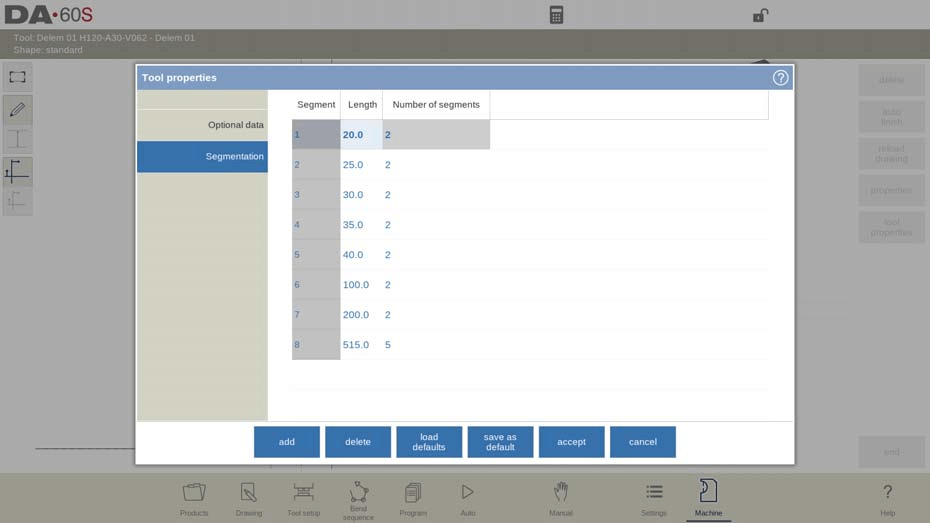Select the Segmentation tab
The width and height of the screenshot is (930, 523).
pos(202,157)
